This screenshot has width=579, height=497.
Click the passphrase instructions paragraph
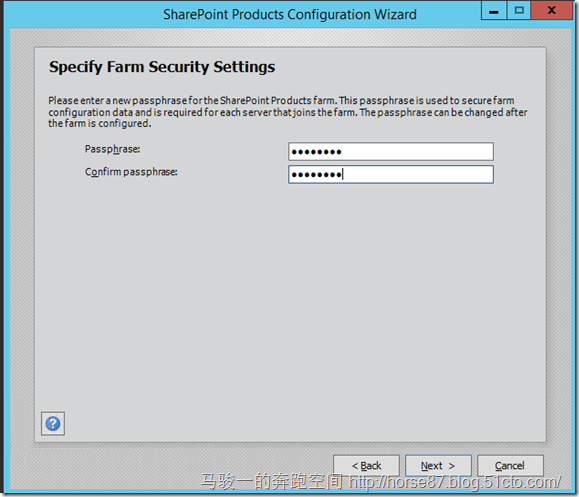[x=288, y=112]
